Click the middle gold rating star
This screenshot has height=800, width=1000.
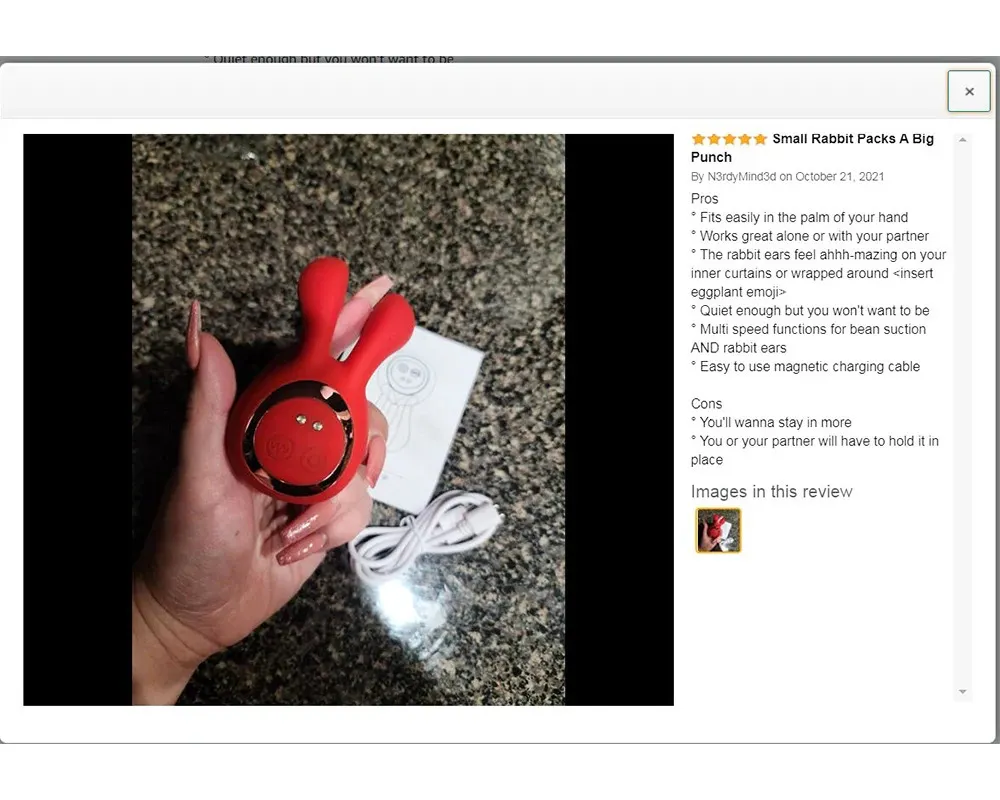pyautogui.click(x=729, y=139)
